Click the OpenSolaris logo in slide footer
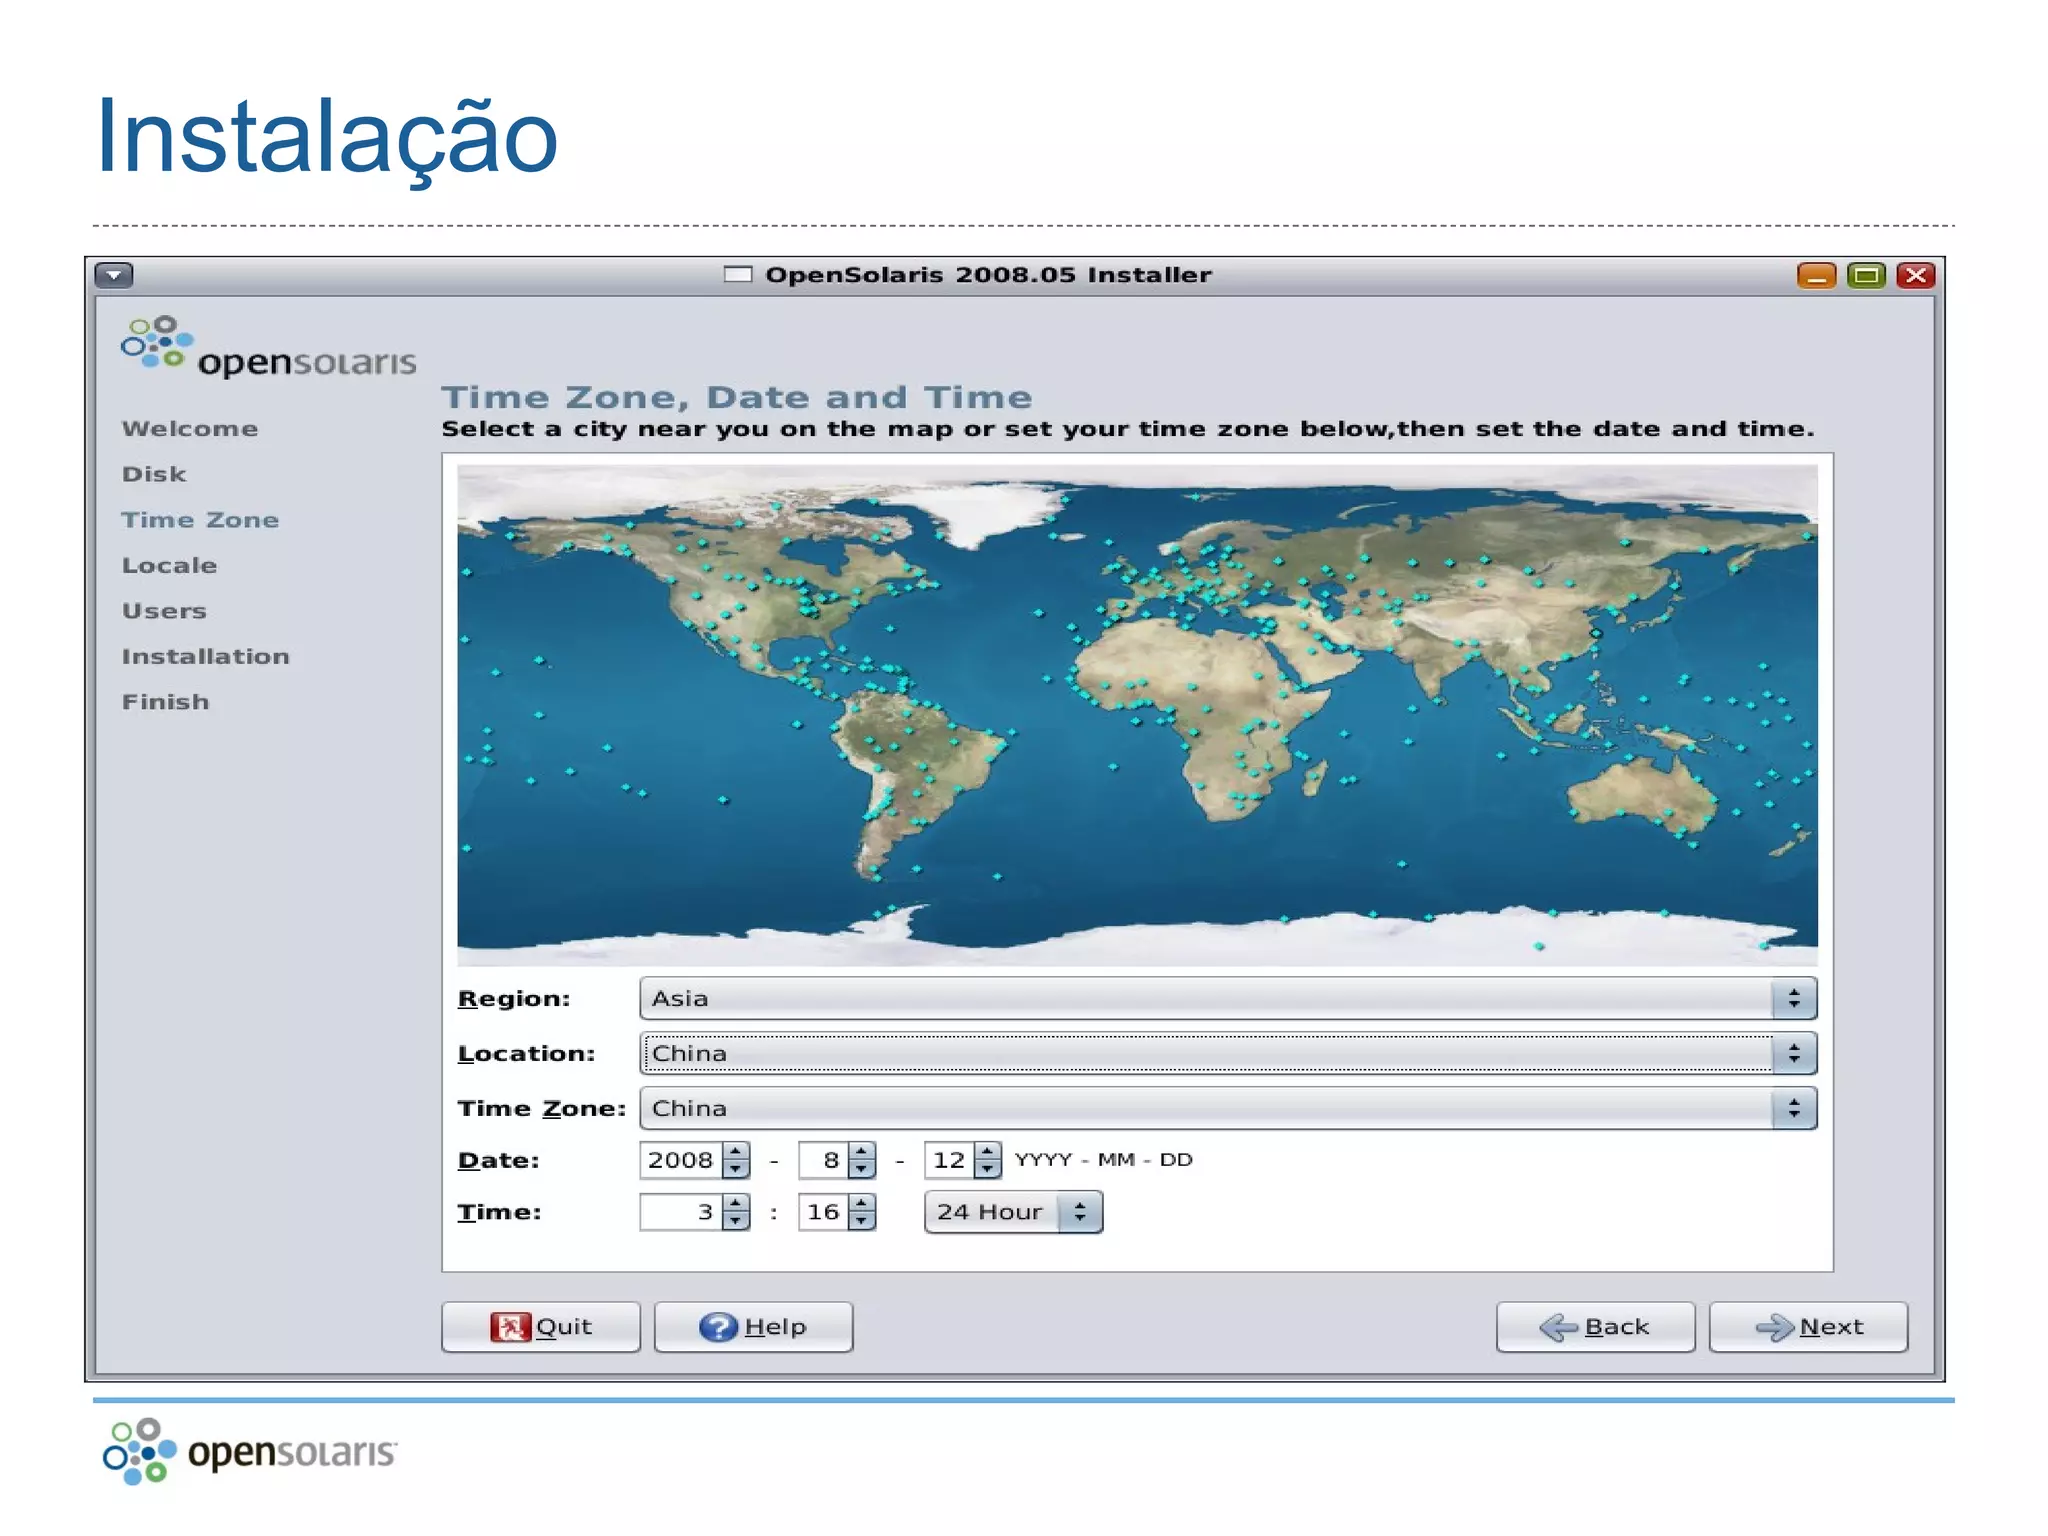Image resolution: width=2048 pixels, height=1536 pixels. pos(250,1451)
